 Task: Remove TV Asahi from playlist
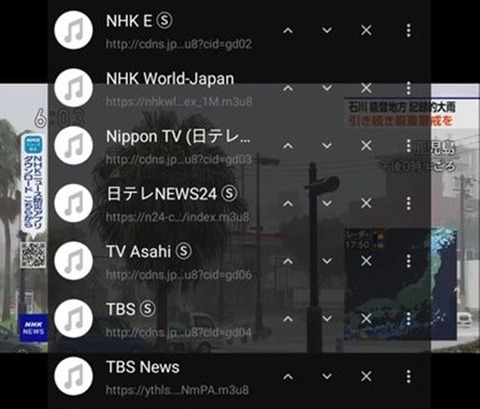[x=366, y=261]
